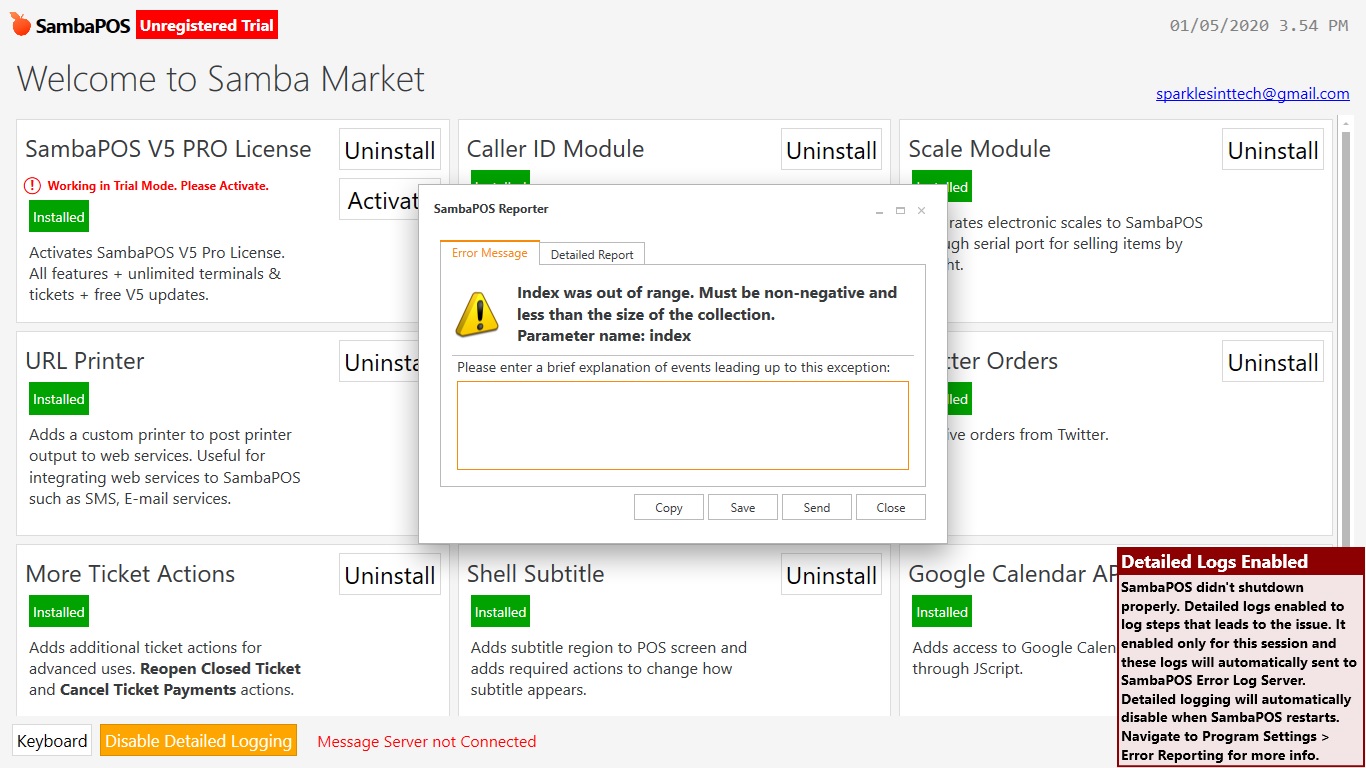This screenshot has height=768, width=1366.
Task: Save the error report
Action: tap(743, 507)
